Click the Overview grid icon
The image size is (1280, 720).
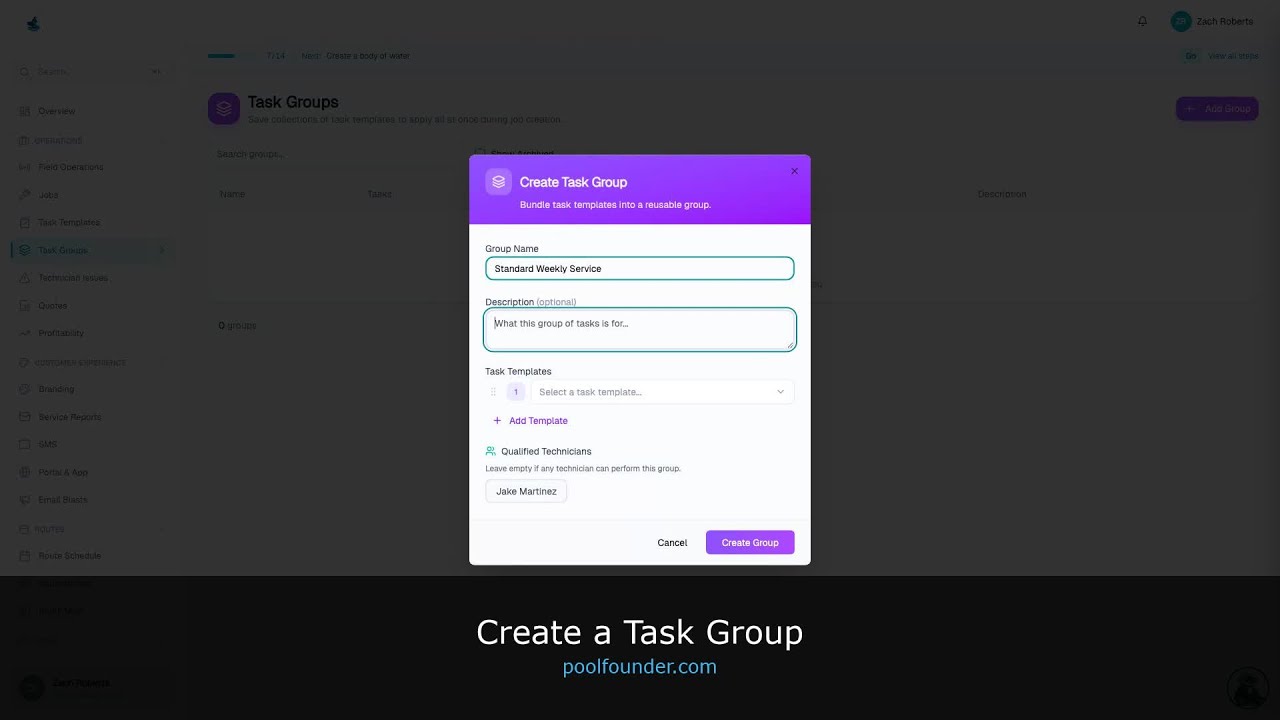[x=25, y=111]
